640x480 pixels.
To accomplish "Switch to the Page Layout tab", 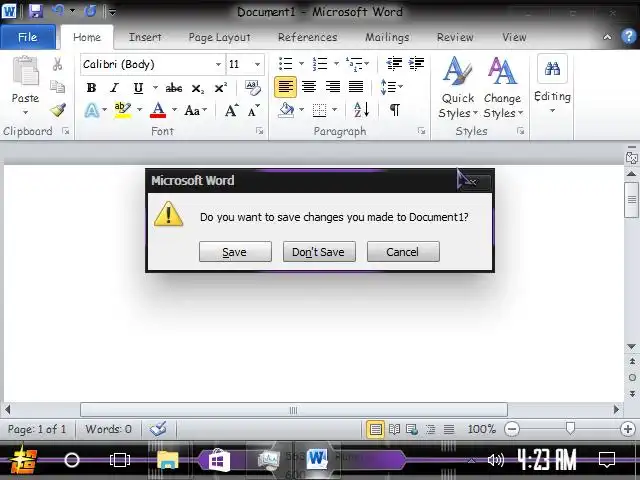I will click(x=219, y=37).
